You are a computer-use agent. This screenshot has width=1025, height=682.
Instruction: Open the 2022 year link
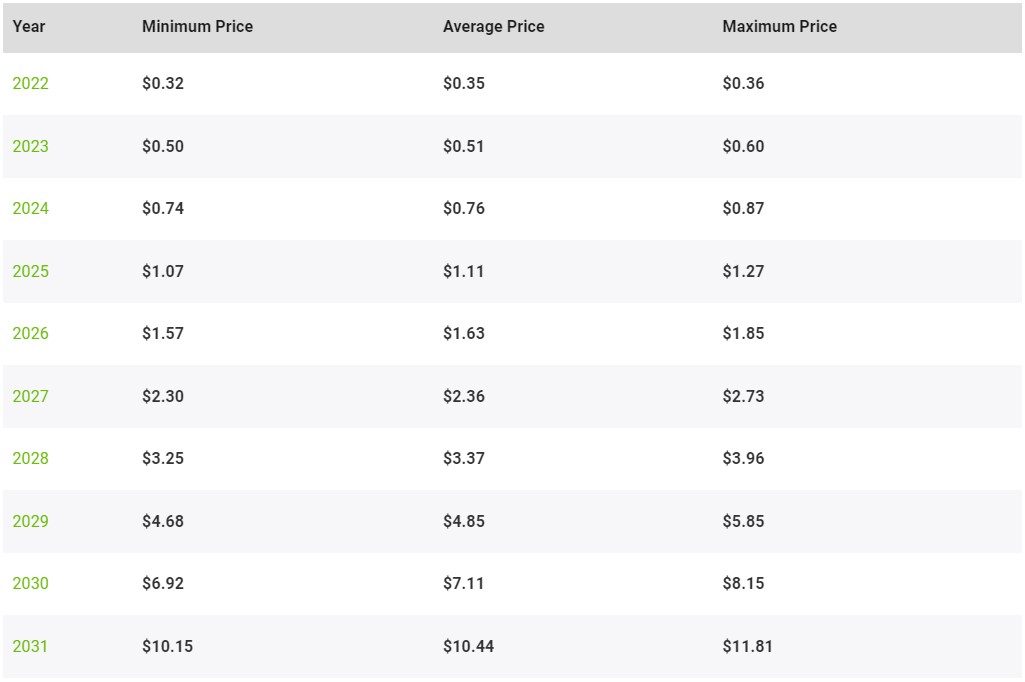tap(30, 83)
